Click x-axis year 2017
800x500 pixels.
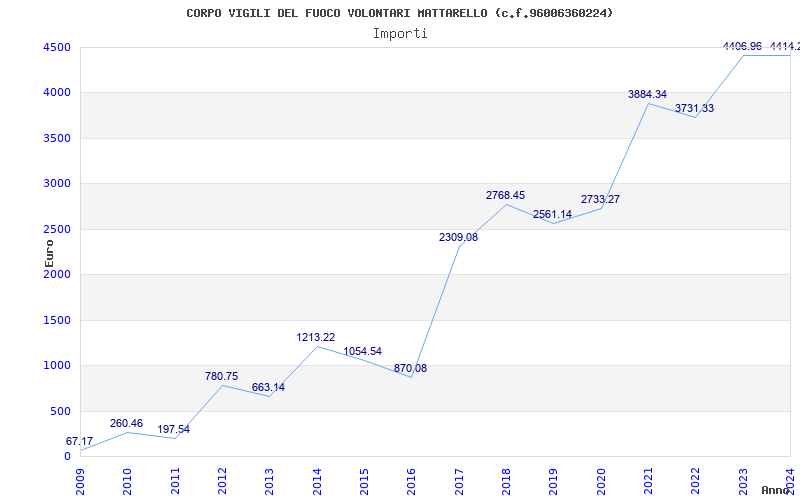click(x=459, y=482)
